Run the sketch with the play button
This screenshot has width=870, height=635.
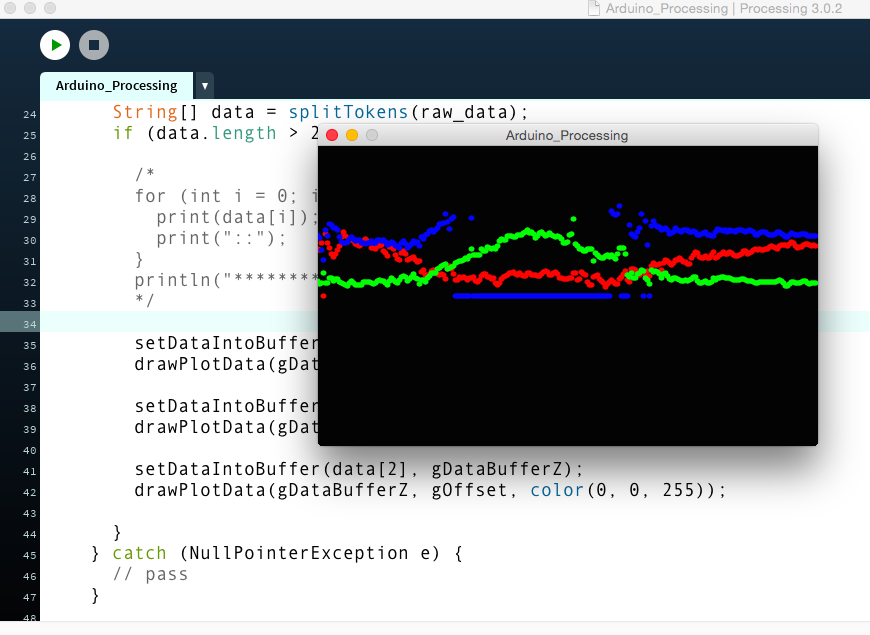click(x=55, y=45)
